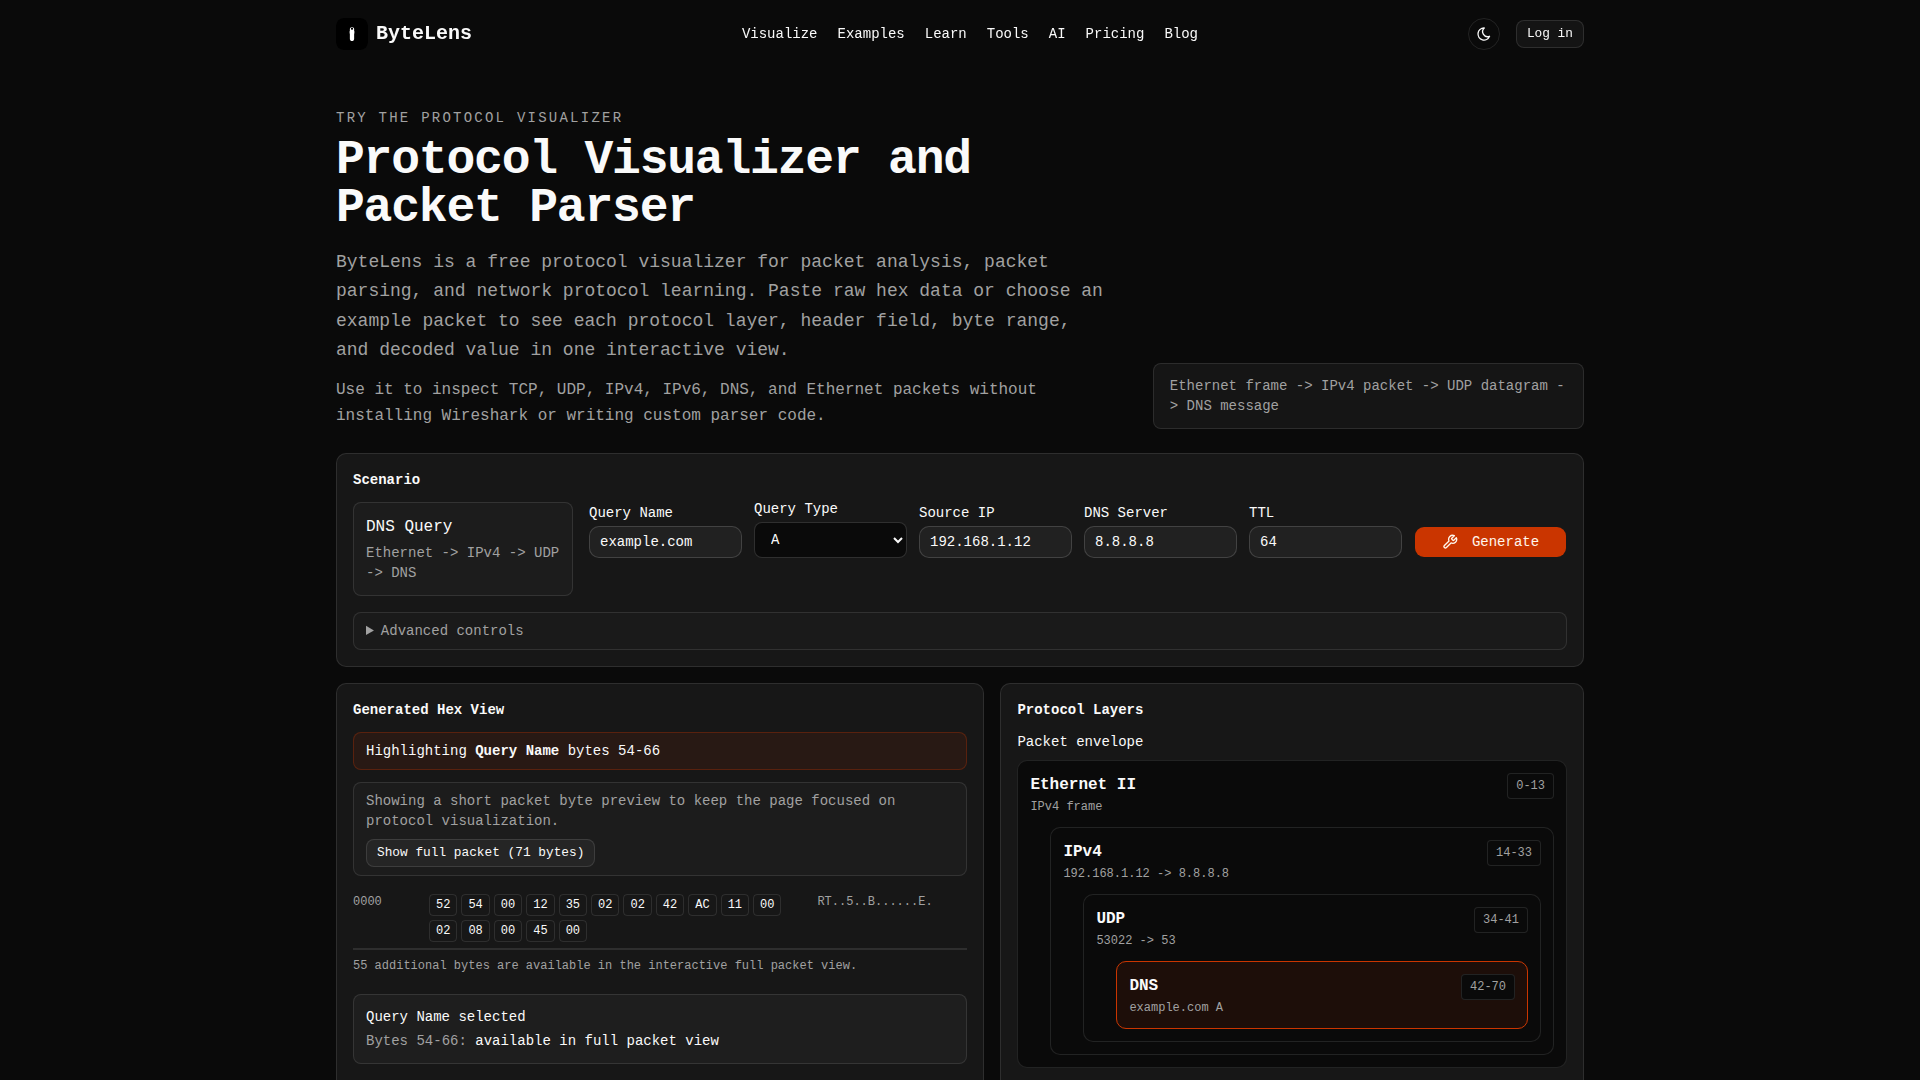The width and height of the screenshot is (1920, 1080).
Task: Click hex byte 52 in first row
Action: [x=443, y=905]
